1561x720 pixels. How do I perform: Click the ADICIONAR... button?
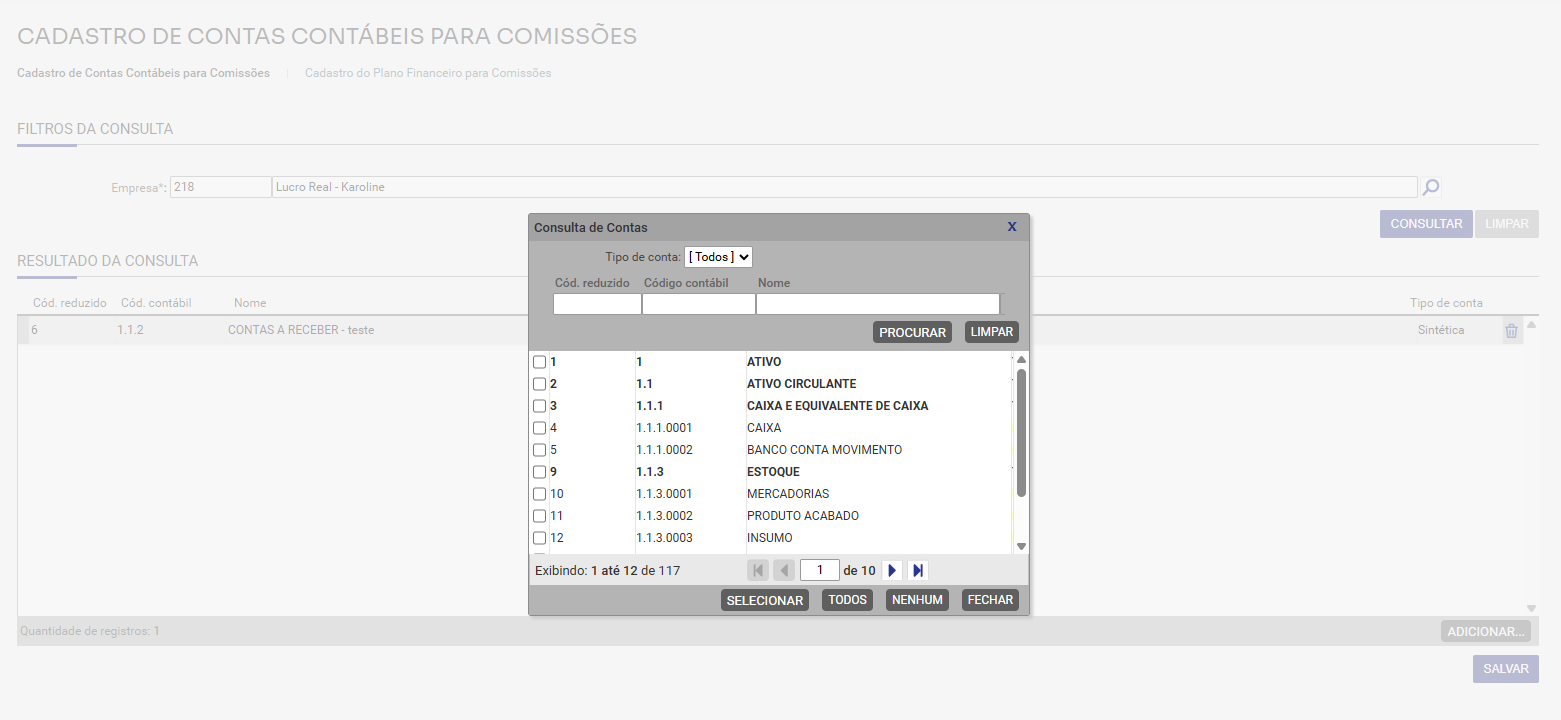(1486, 631)
